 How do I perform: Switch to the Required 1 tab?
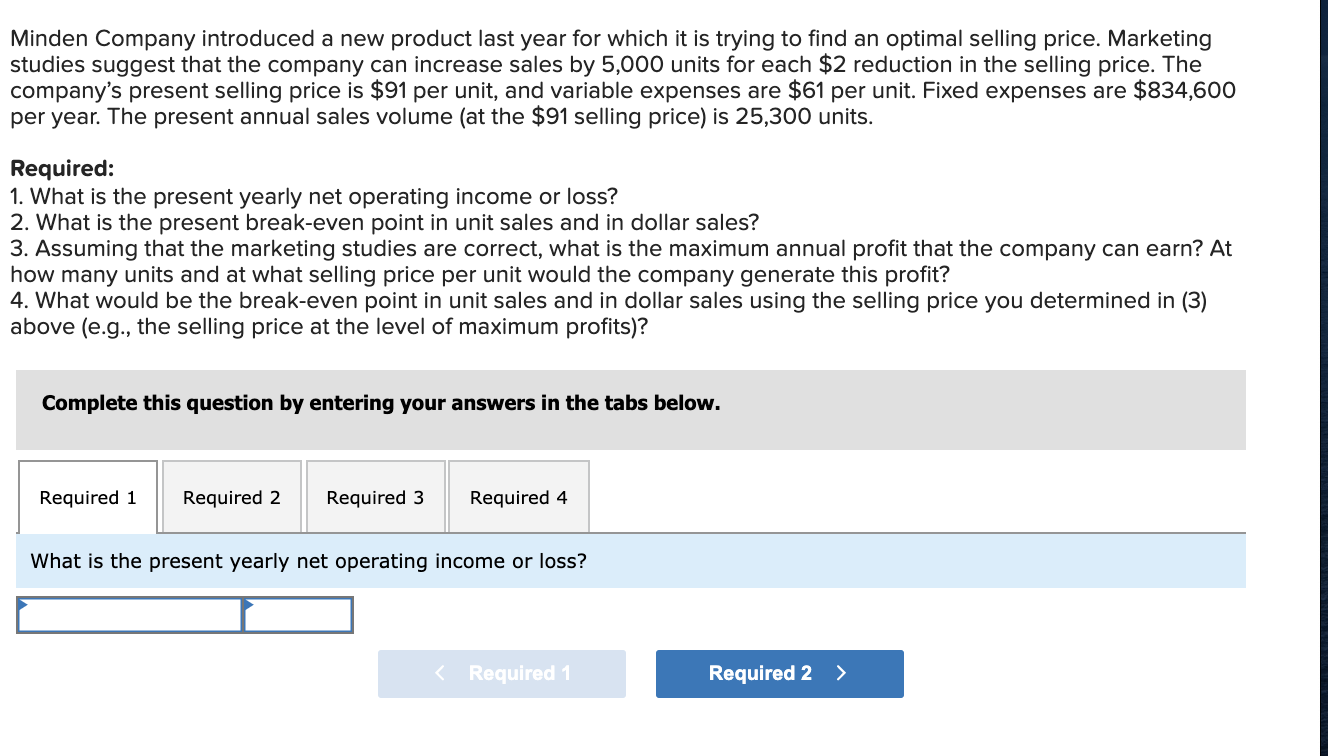[88, 497]
